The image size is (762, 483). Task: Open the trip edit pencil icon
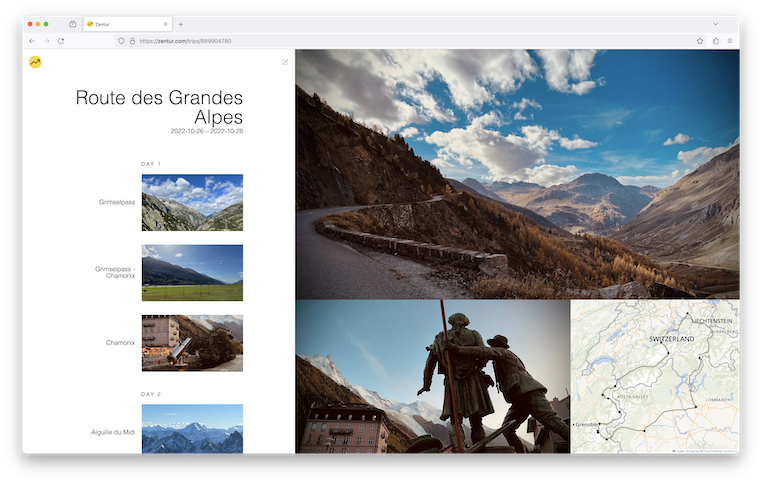pyautogui.click(x=285, y=62)
